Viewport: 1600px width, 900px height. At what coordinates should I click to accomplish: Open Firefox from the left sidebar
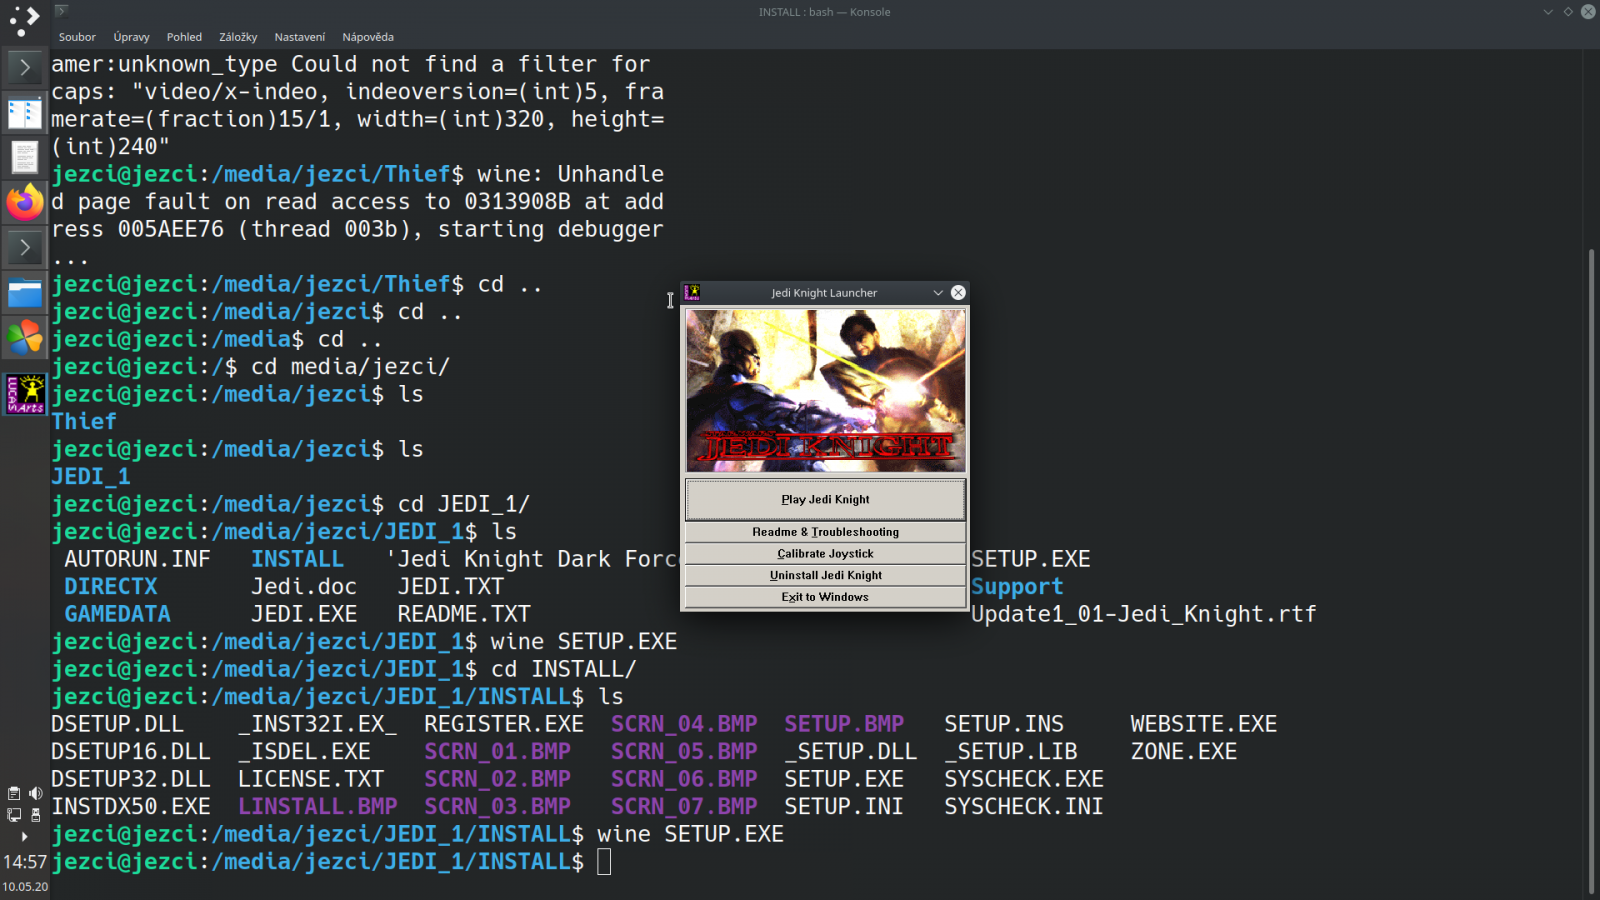(x=25, y=203)
